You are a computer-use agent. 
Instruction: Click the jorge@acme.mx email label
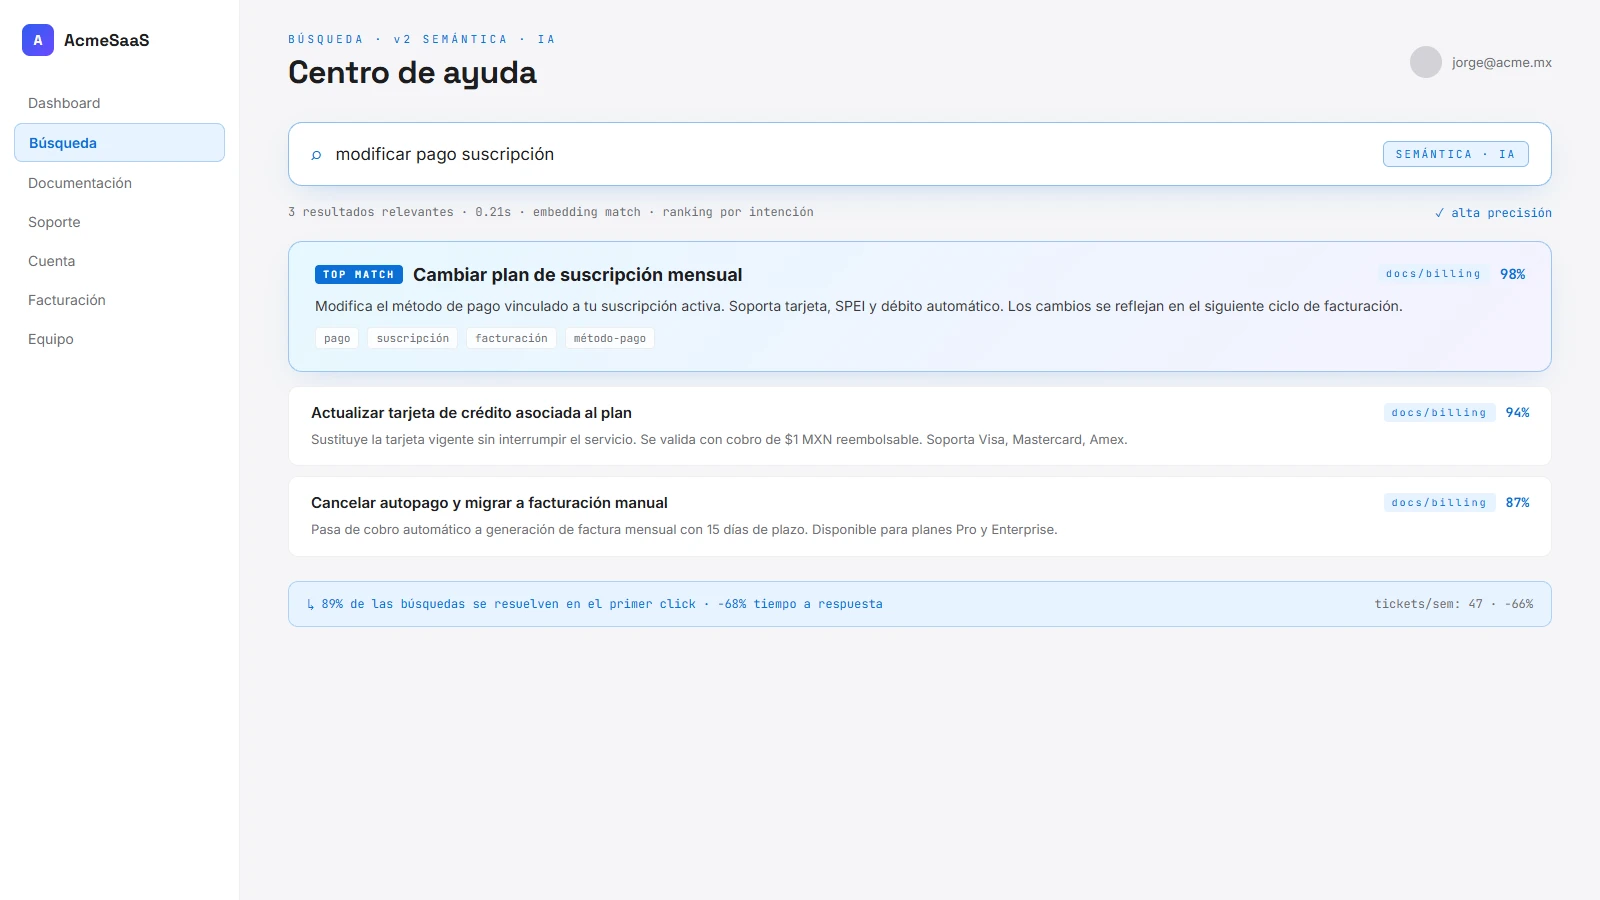coord(1502,62)
